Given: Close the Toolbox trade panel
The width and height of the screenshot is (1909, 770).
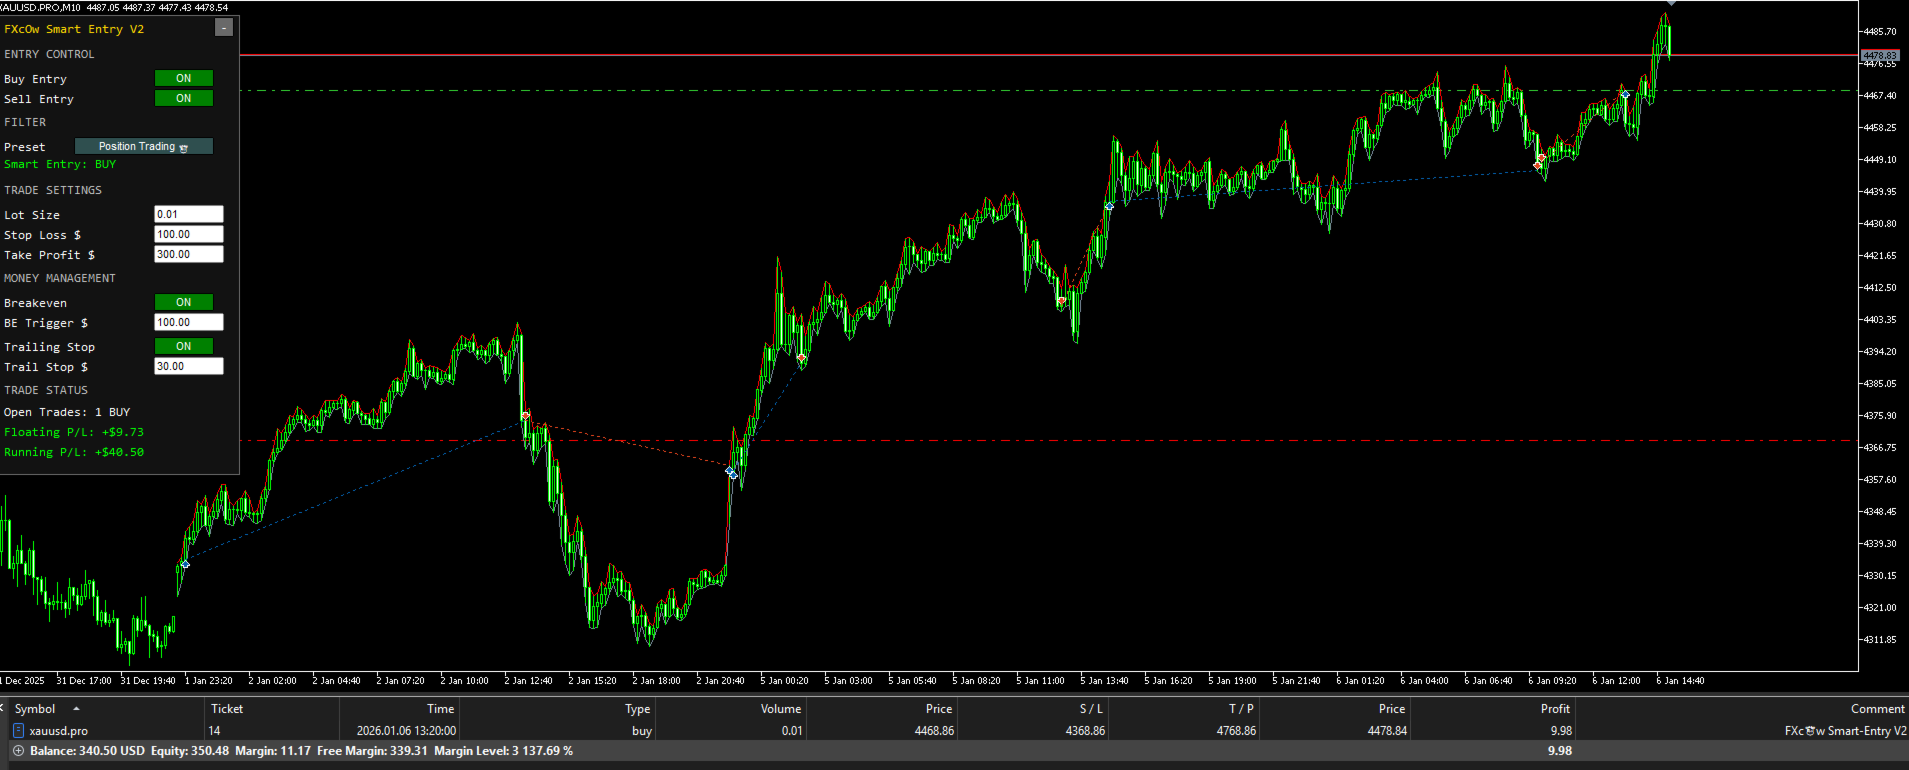Looking at the screenshot, I should point(3,707).
